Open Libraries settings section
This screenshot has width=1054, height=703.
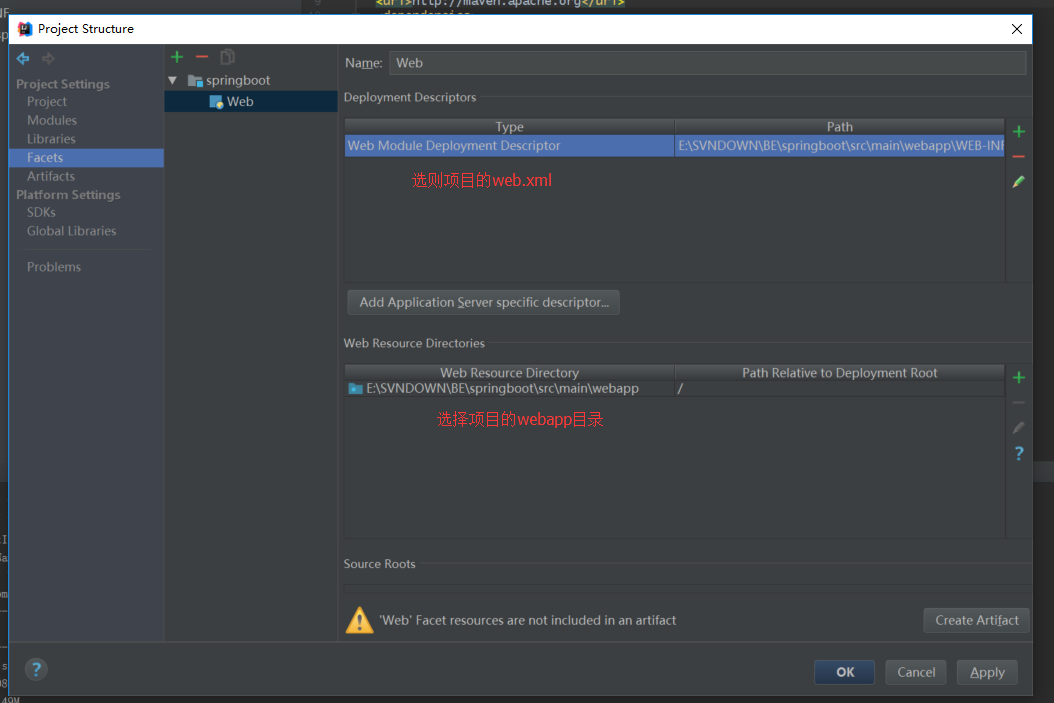point(51,139)
